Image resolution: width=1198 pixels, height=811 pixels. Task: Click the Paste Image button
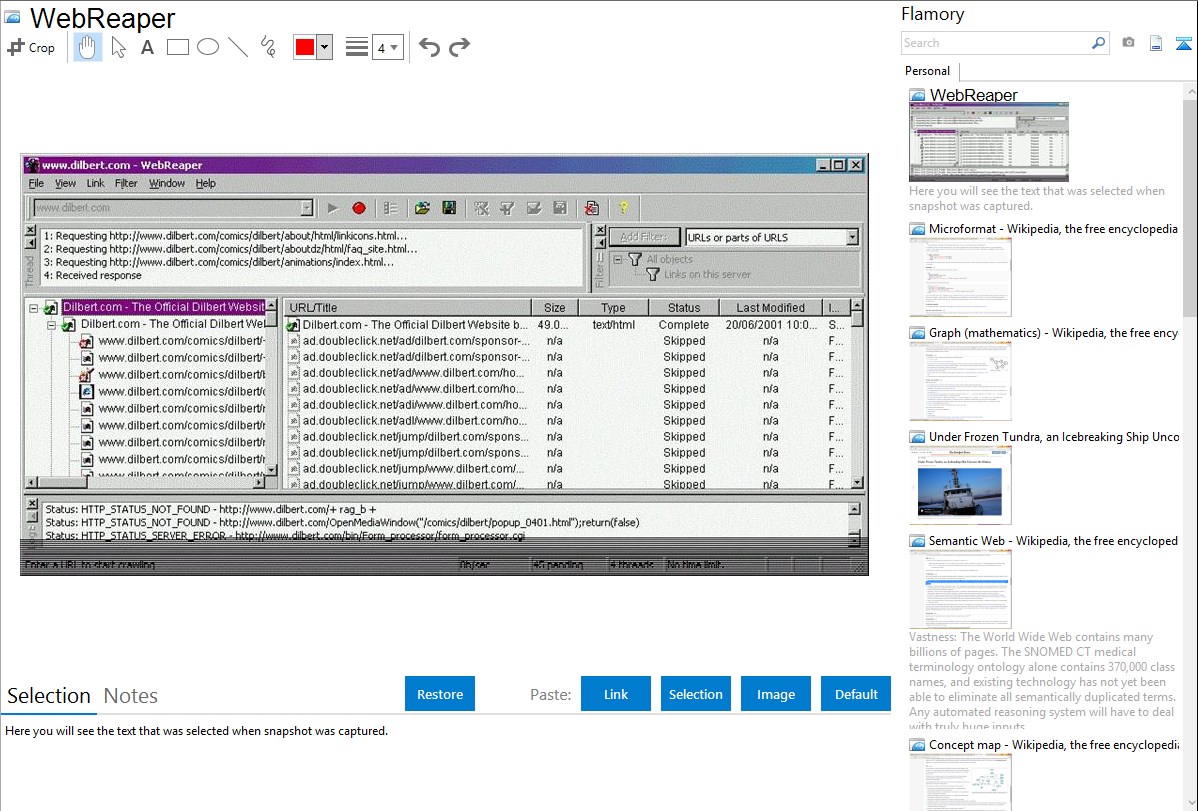point(776,694)
